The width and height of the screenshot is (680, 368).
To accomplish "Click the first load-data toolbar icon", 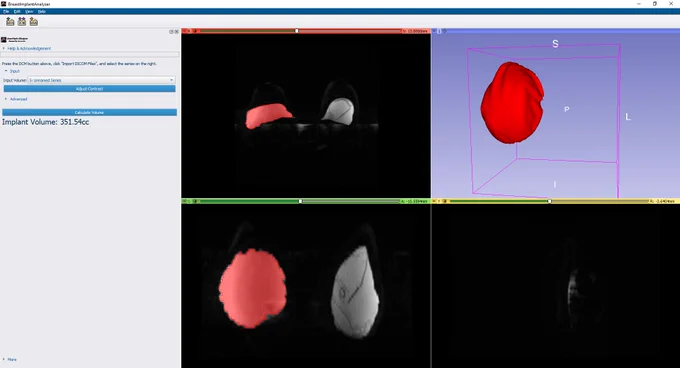I will [10, 21].
